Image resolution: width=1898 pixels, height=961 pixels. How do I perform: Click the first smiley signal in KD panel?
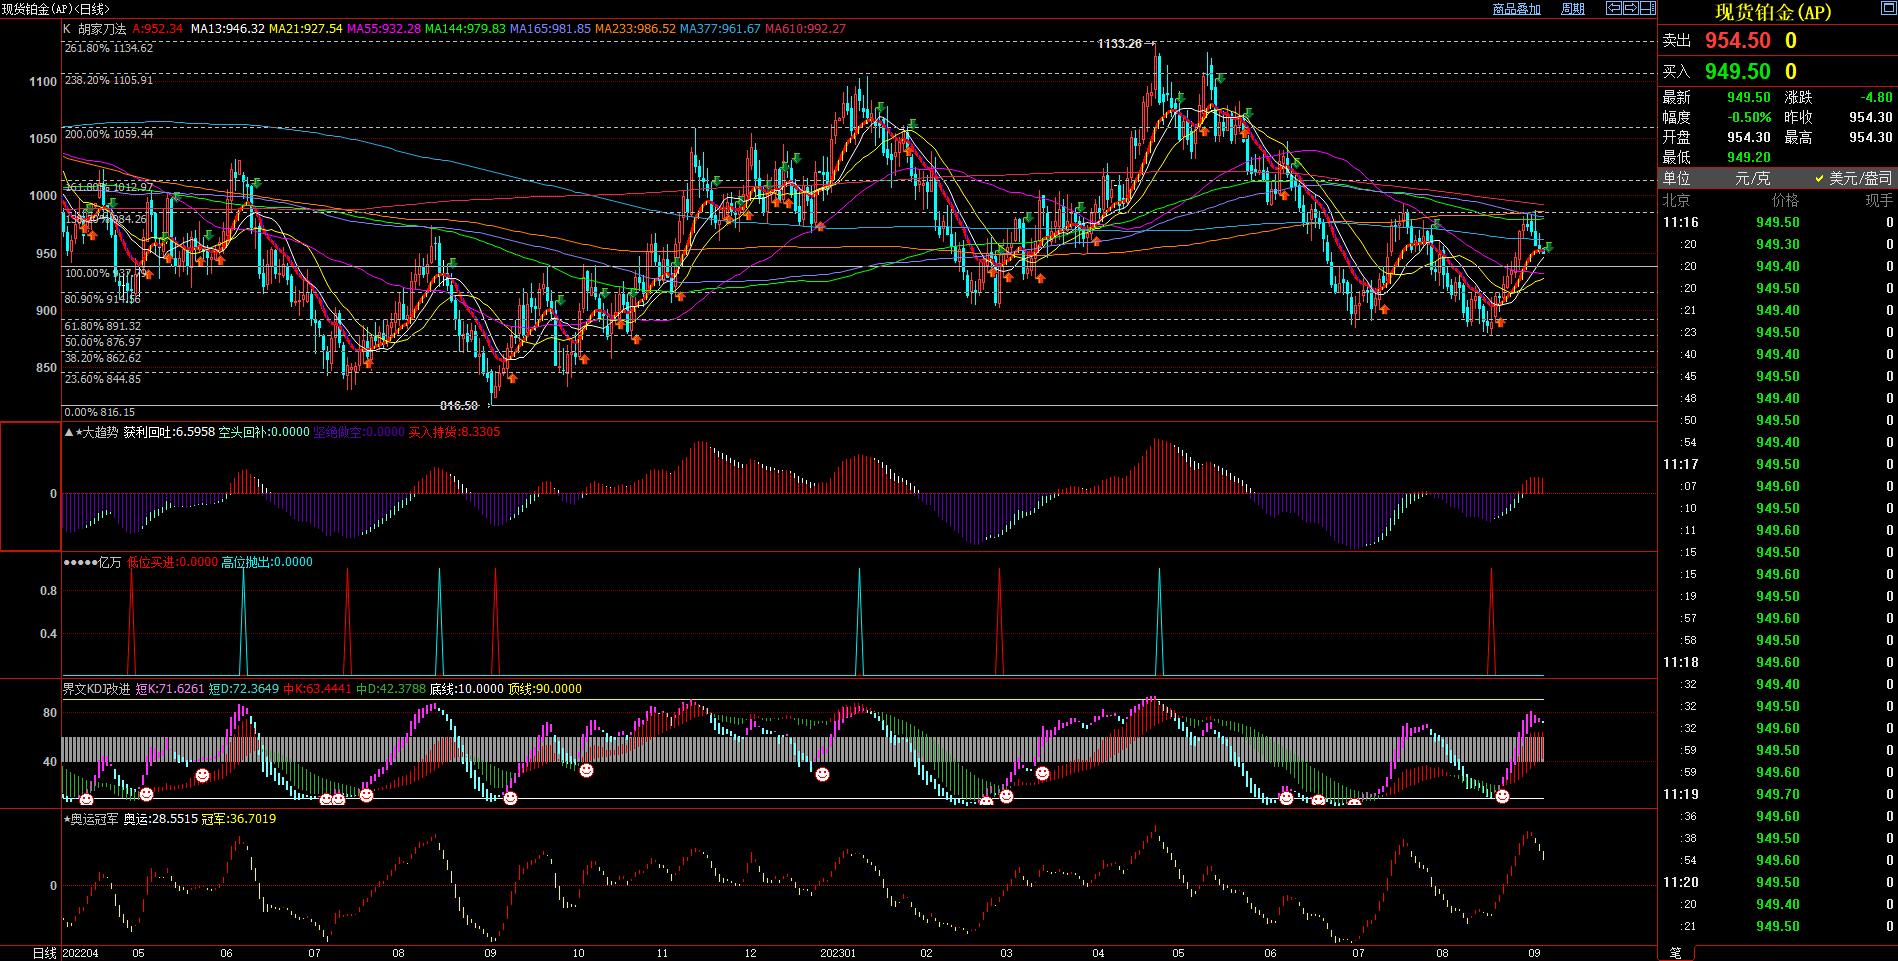tap(86, 799)
